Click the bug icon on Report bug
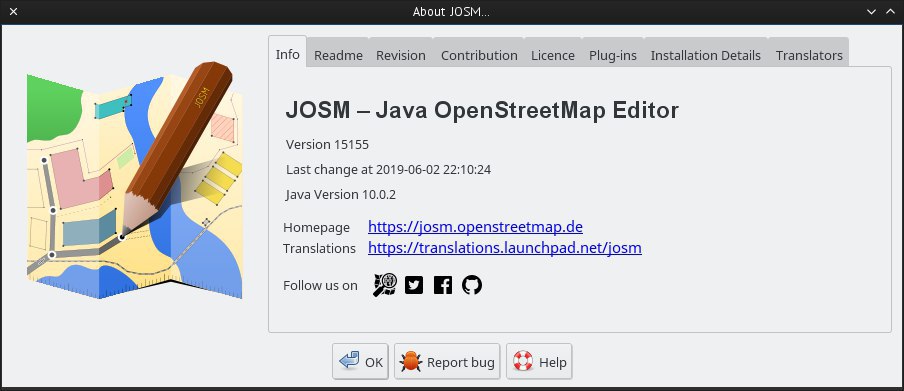 point(410,362)
